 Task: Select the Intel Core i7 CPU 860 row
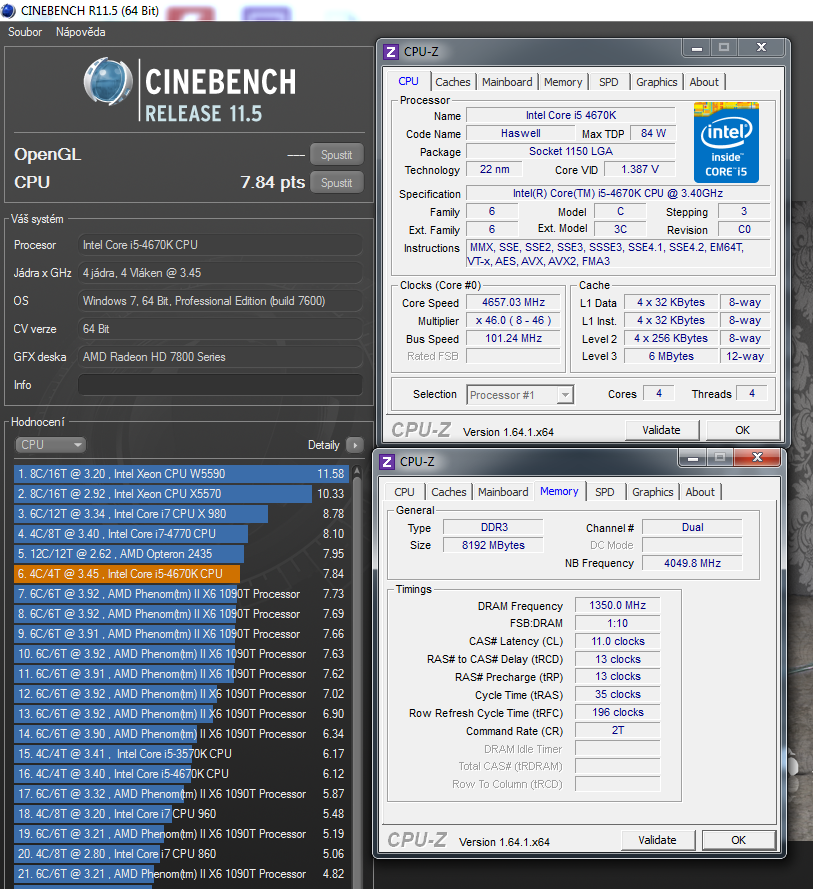pos(181,854)
